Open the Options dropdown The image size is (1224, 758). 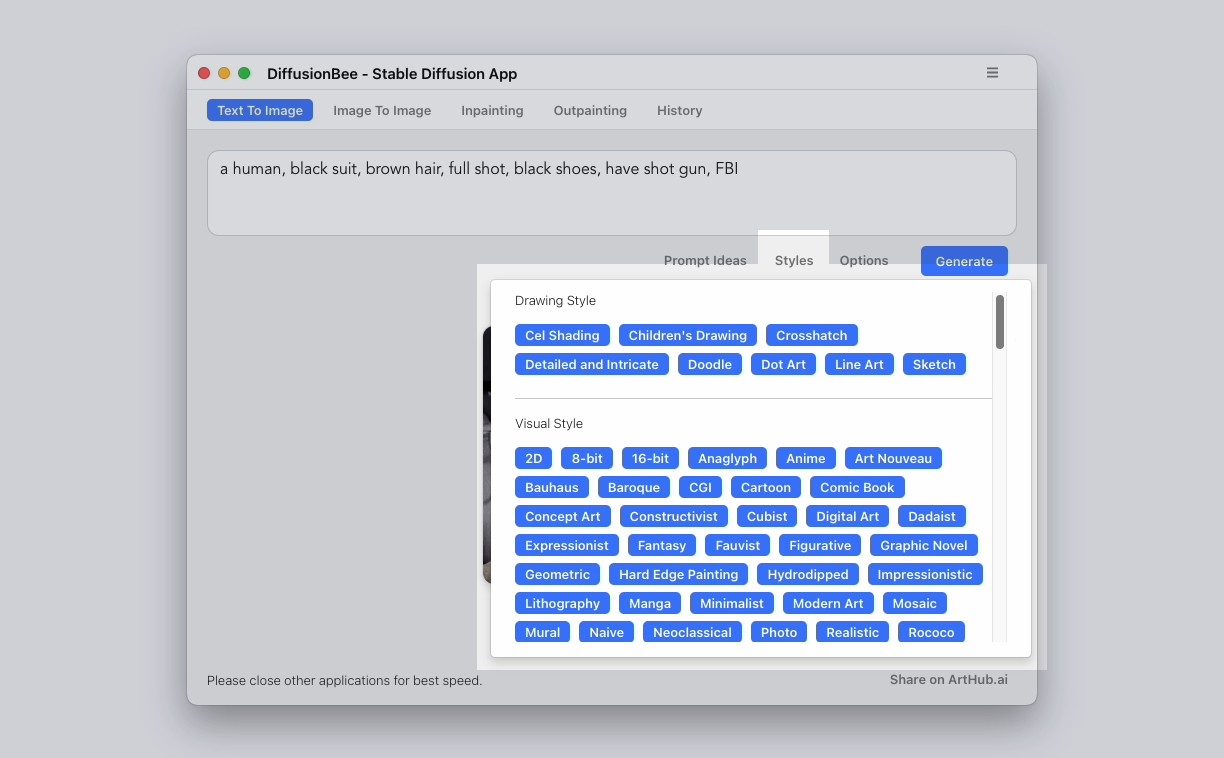864,260
